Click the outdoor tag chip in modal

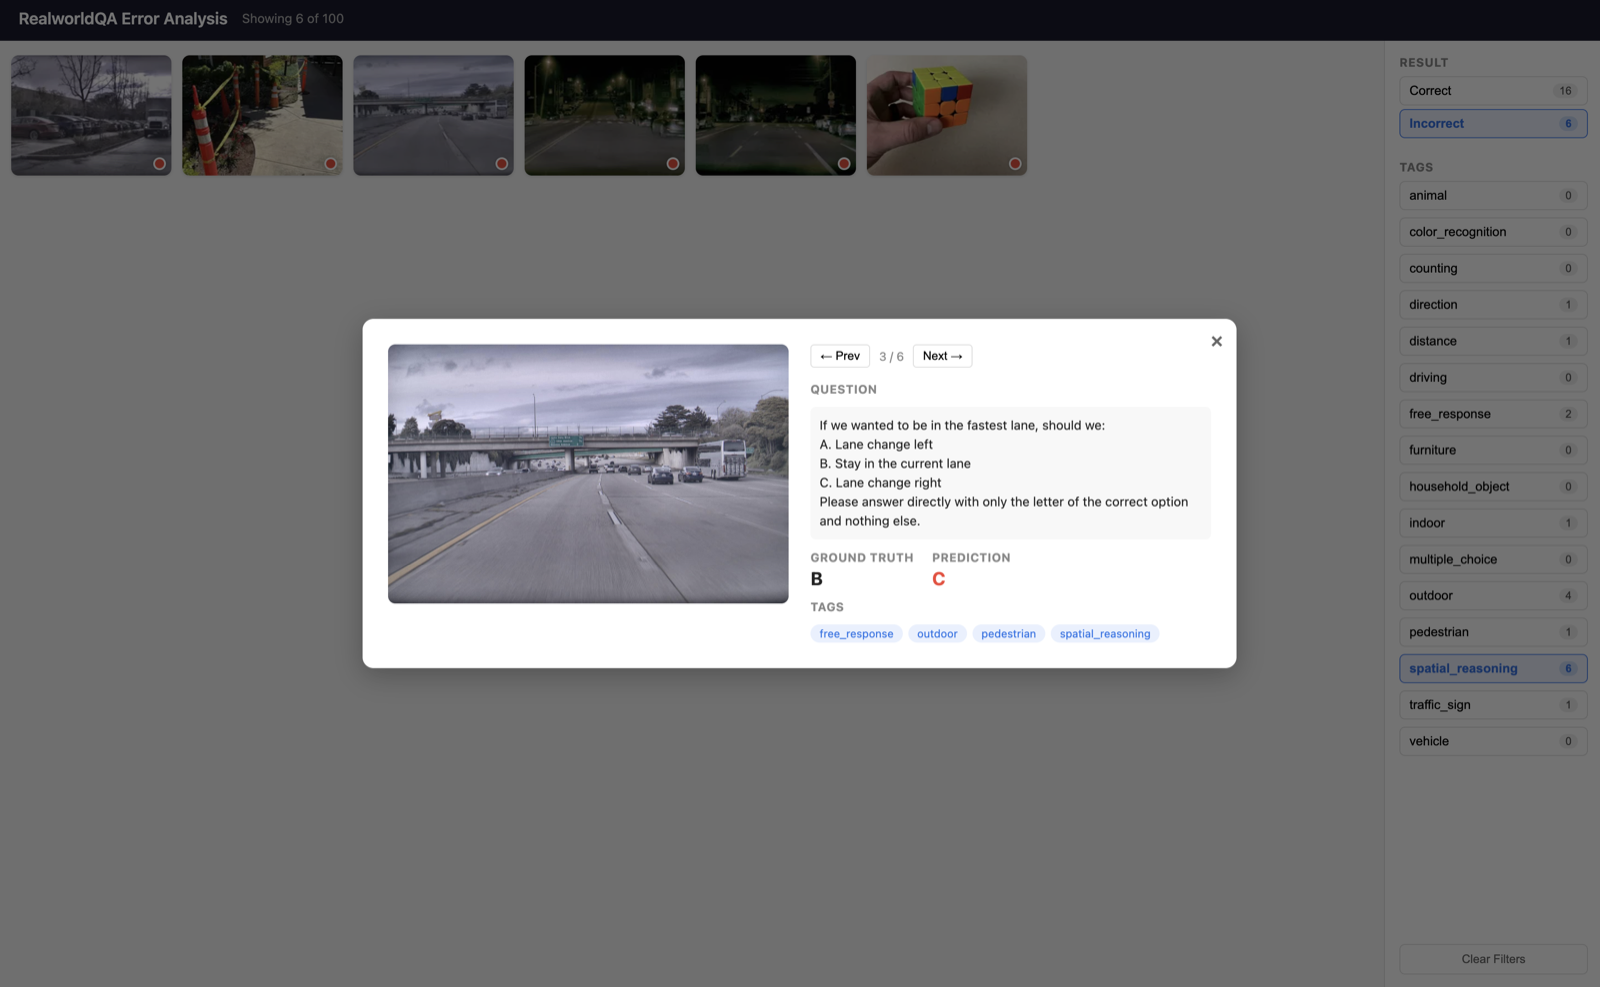click(937, 634)
